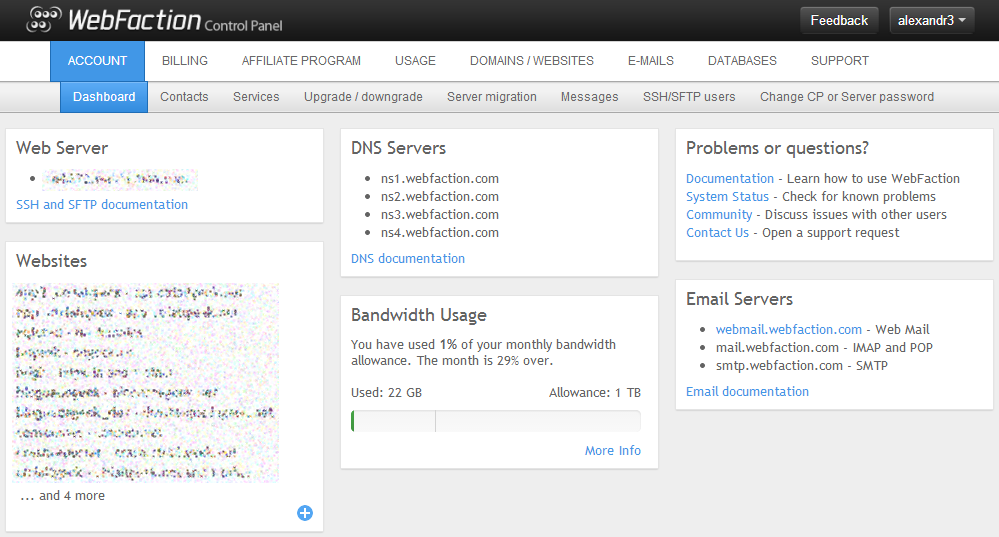Open the Email documentation link

tap(747, 391)
